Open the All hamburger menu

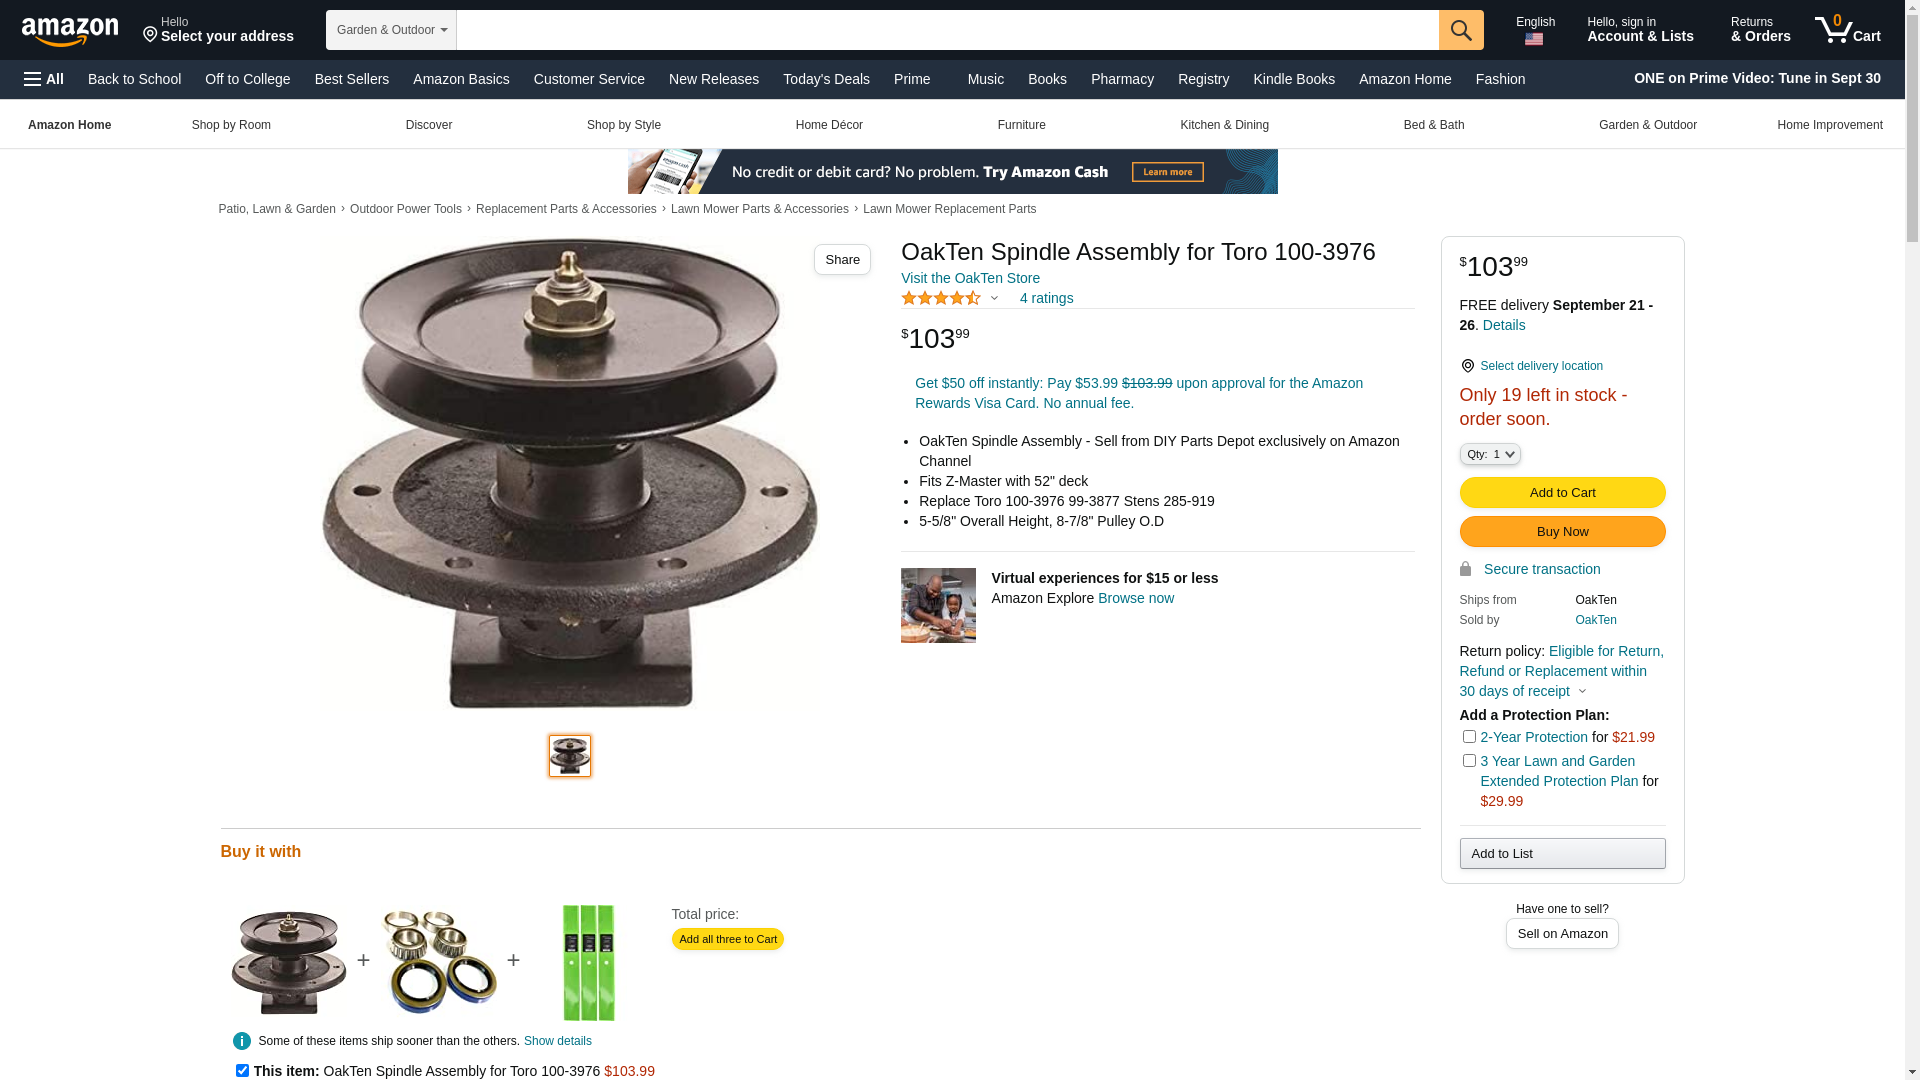click(x=44, y=79)
